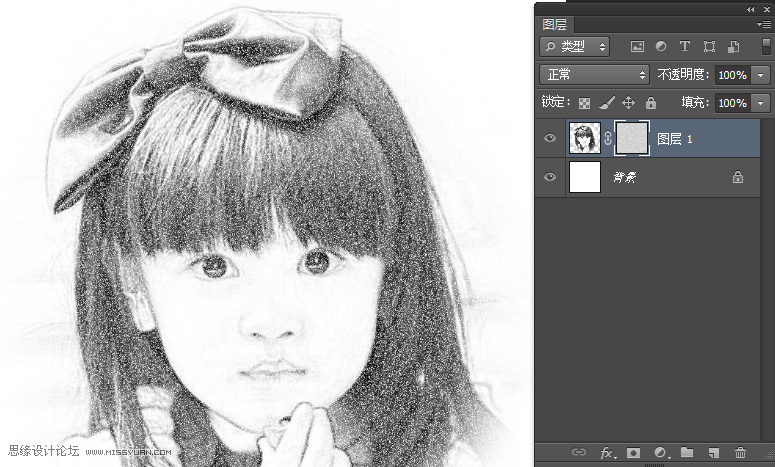Filter layers by shape layer icon

(709, 46)
